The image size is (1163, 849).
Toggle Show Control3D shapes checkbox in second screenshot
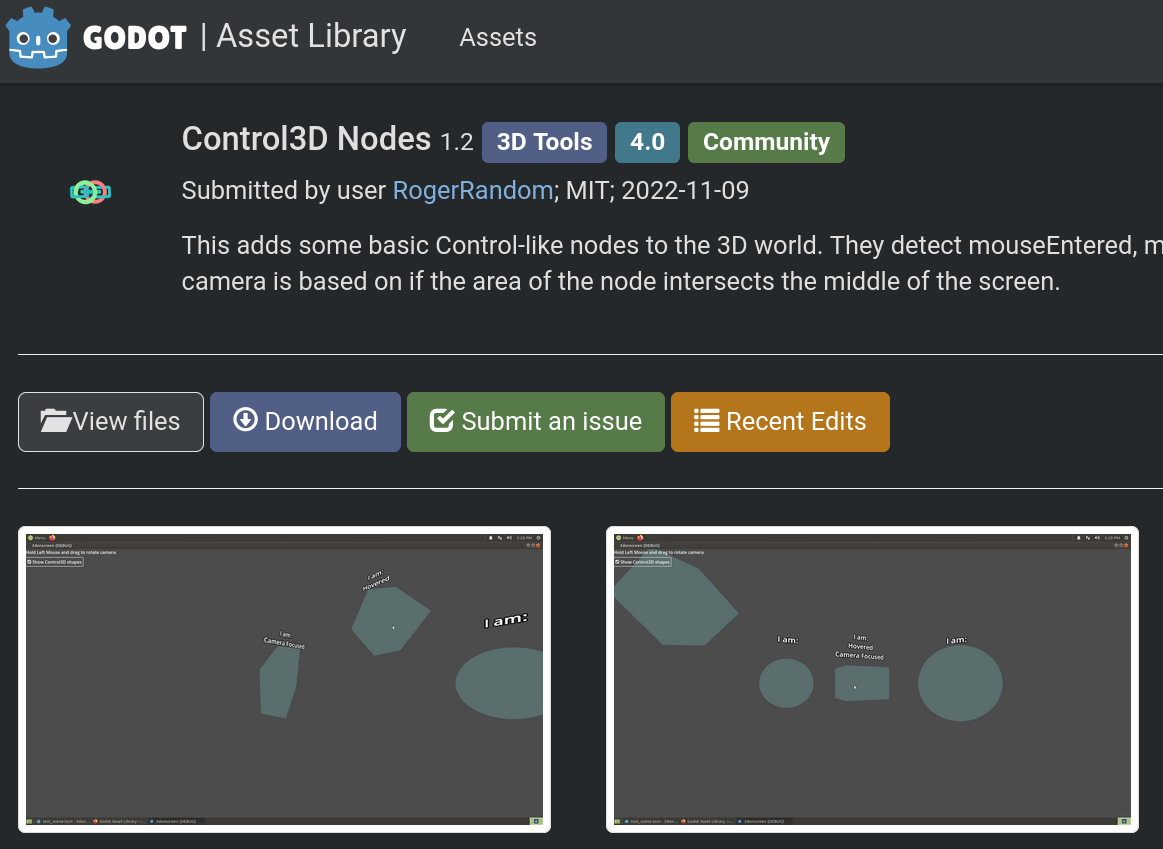pyautogui.click(x=617, y=562)
